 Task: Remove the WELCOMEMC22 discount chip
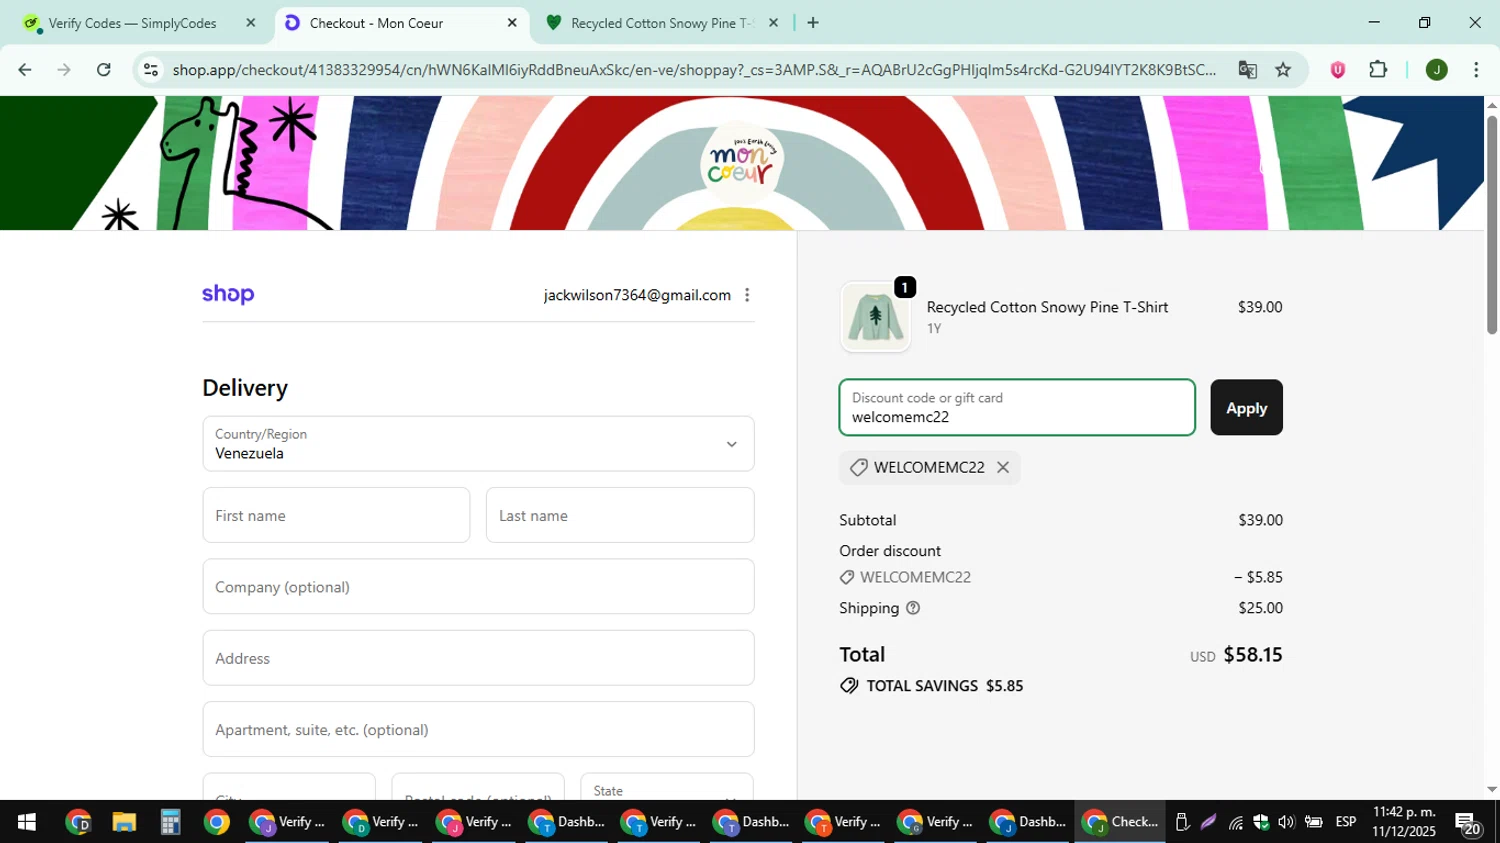[x=1003, y=467]
